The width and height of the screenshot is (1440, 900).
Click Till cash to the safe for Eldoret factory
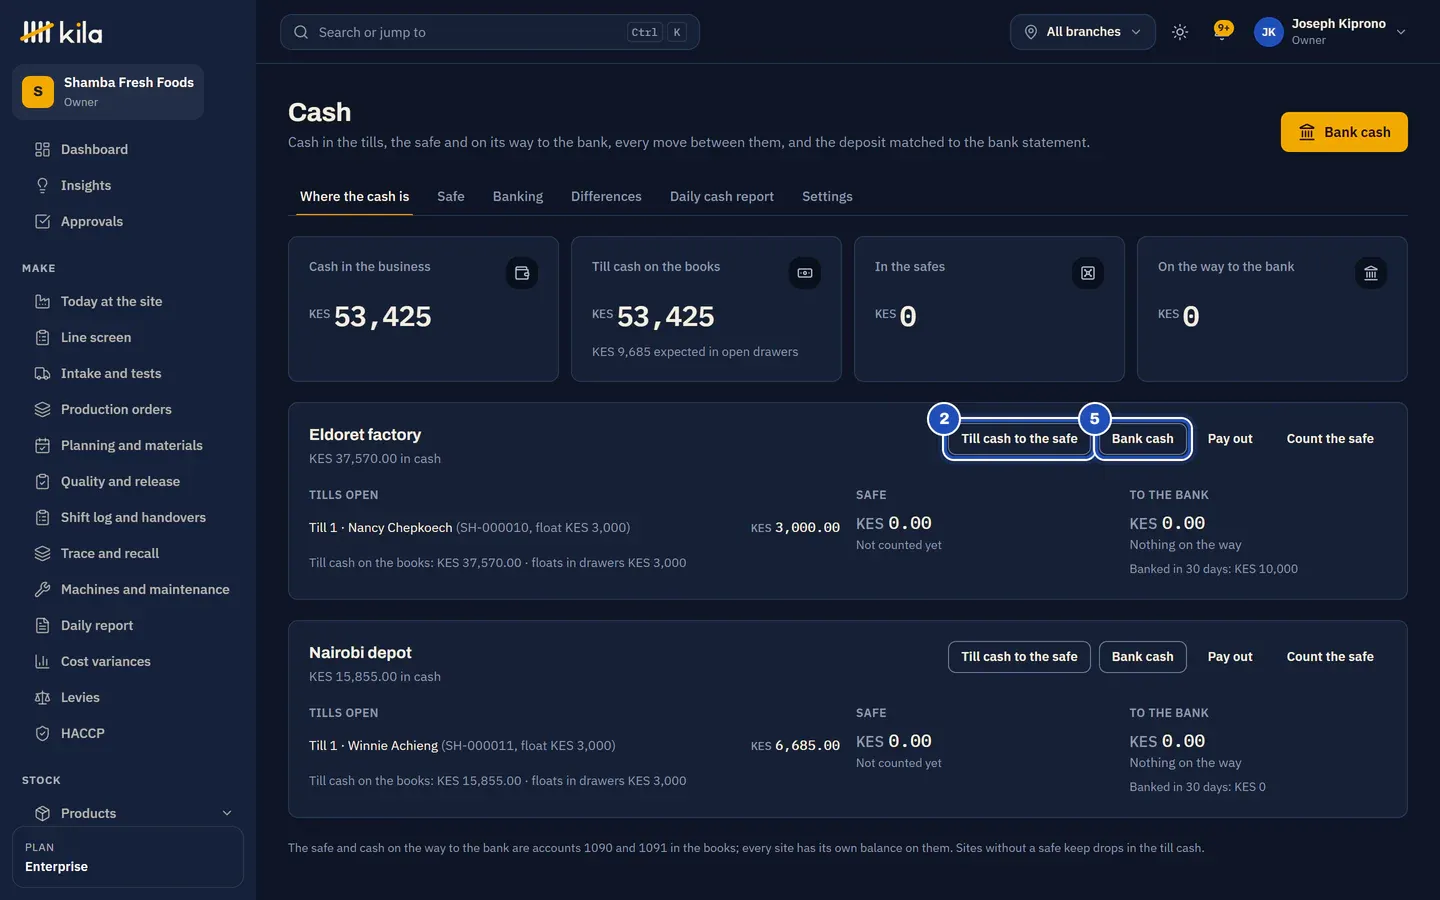click(x=1019, y=439)
